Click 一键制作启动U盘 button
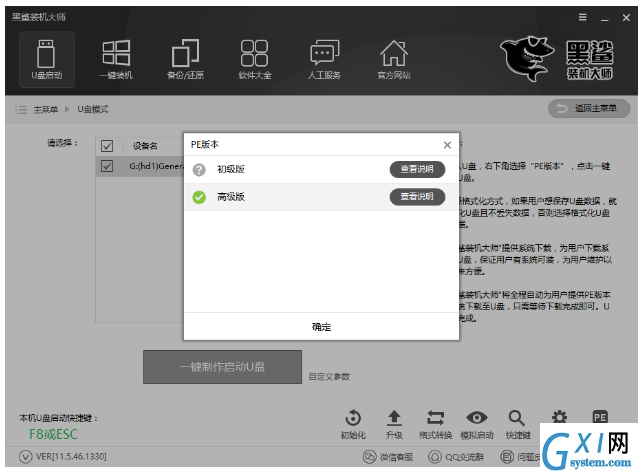 tap(222, 367)
